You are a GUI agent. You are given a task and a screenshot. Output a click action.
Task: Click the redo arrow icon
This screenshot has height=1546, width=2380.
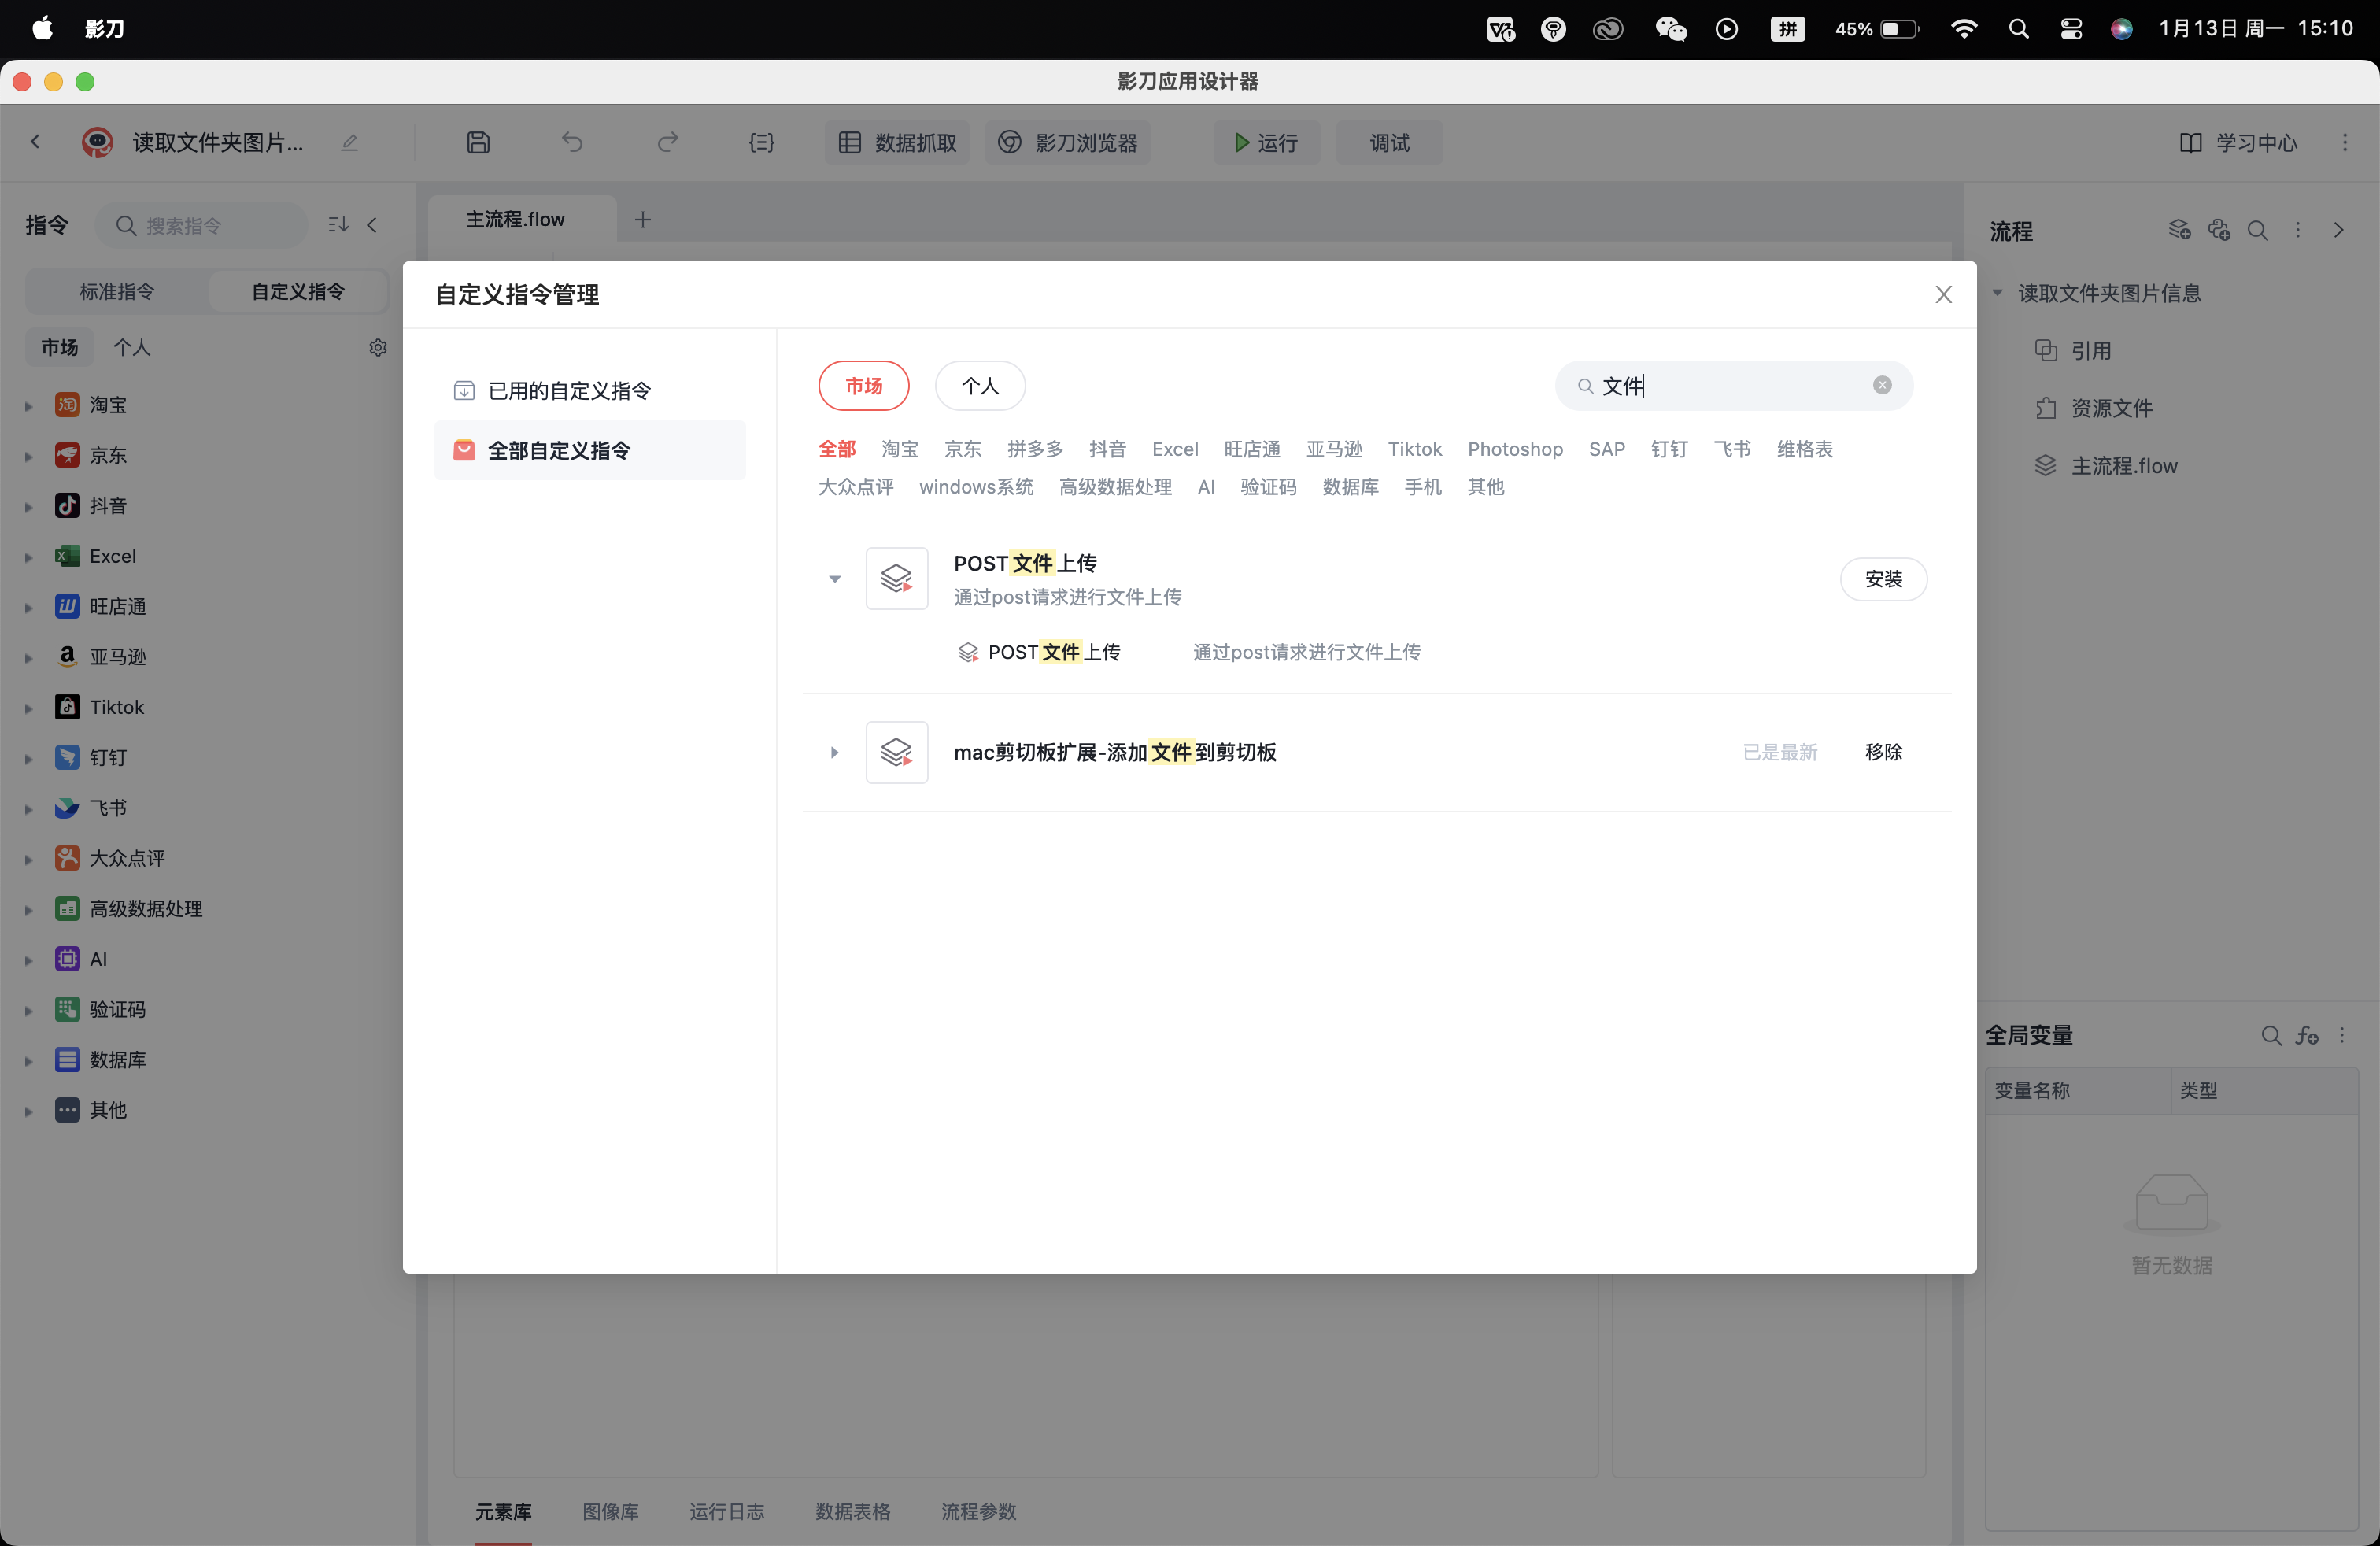point(667,143)
